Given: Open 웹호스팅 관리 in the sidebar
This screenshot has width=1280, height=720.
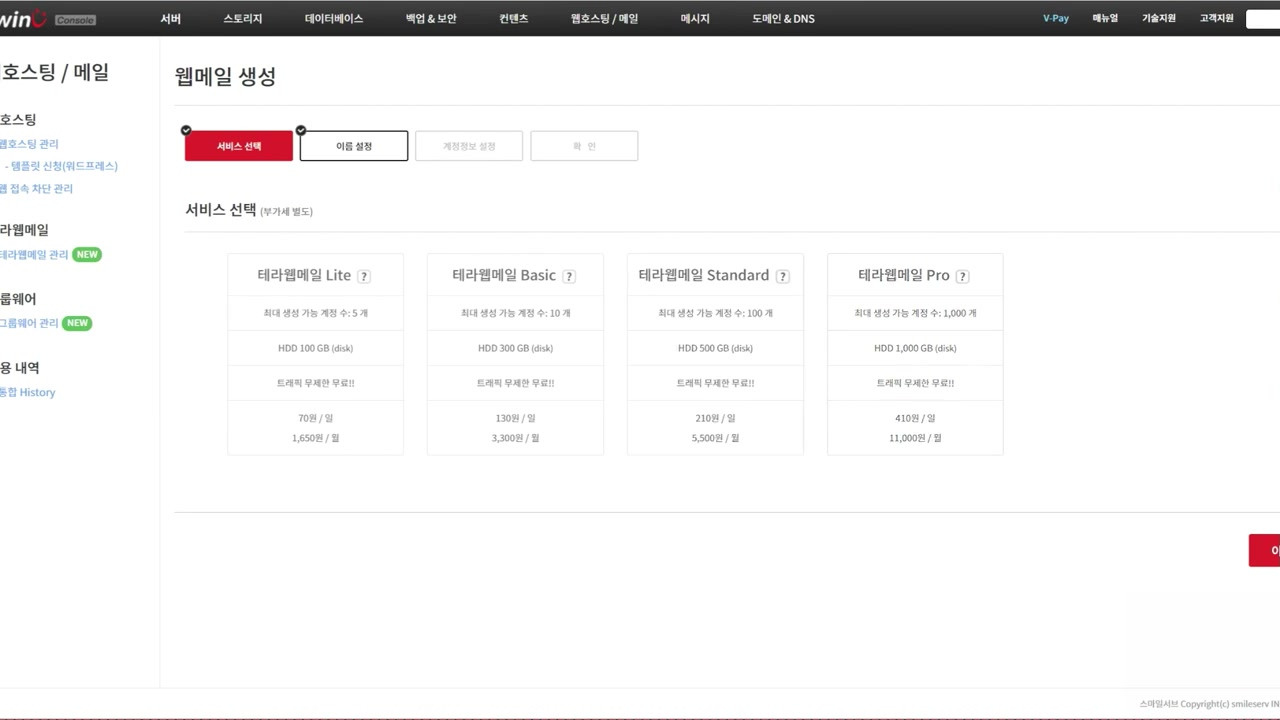Looking at the screenshot, I should [29, 144].
